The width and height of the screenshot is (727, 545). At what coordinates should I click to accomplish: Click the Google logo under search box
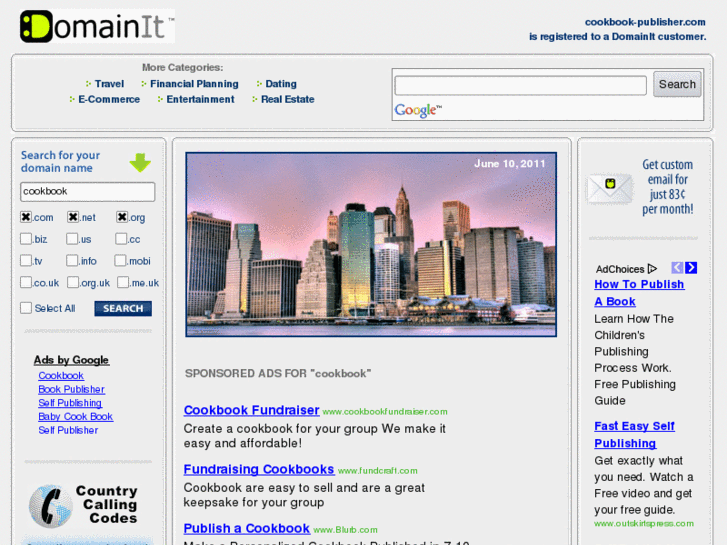pos(418,110)
